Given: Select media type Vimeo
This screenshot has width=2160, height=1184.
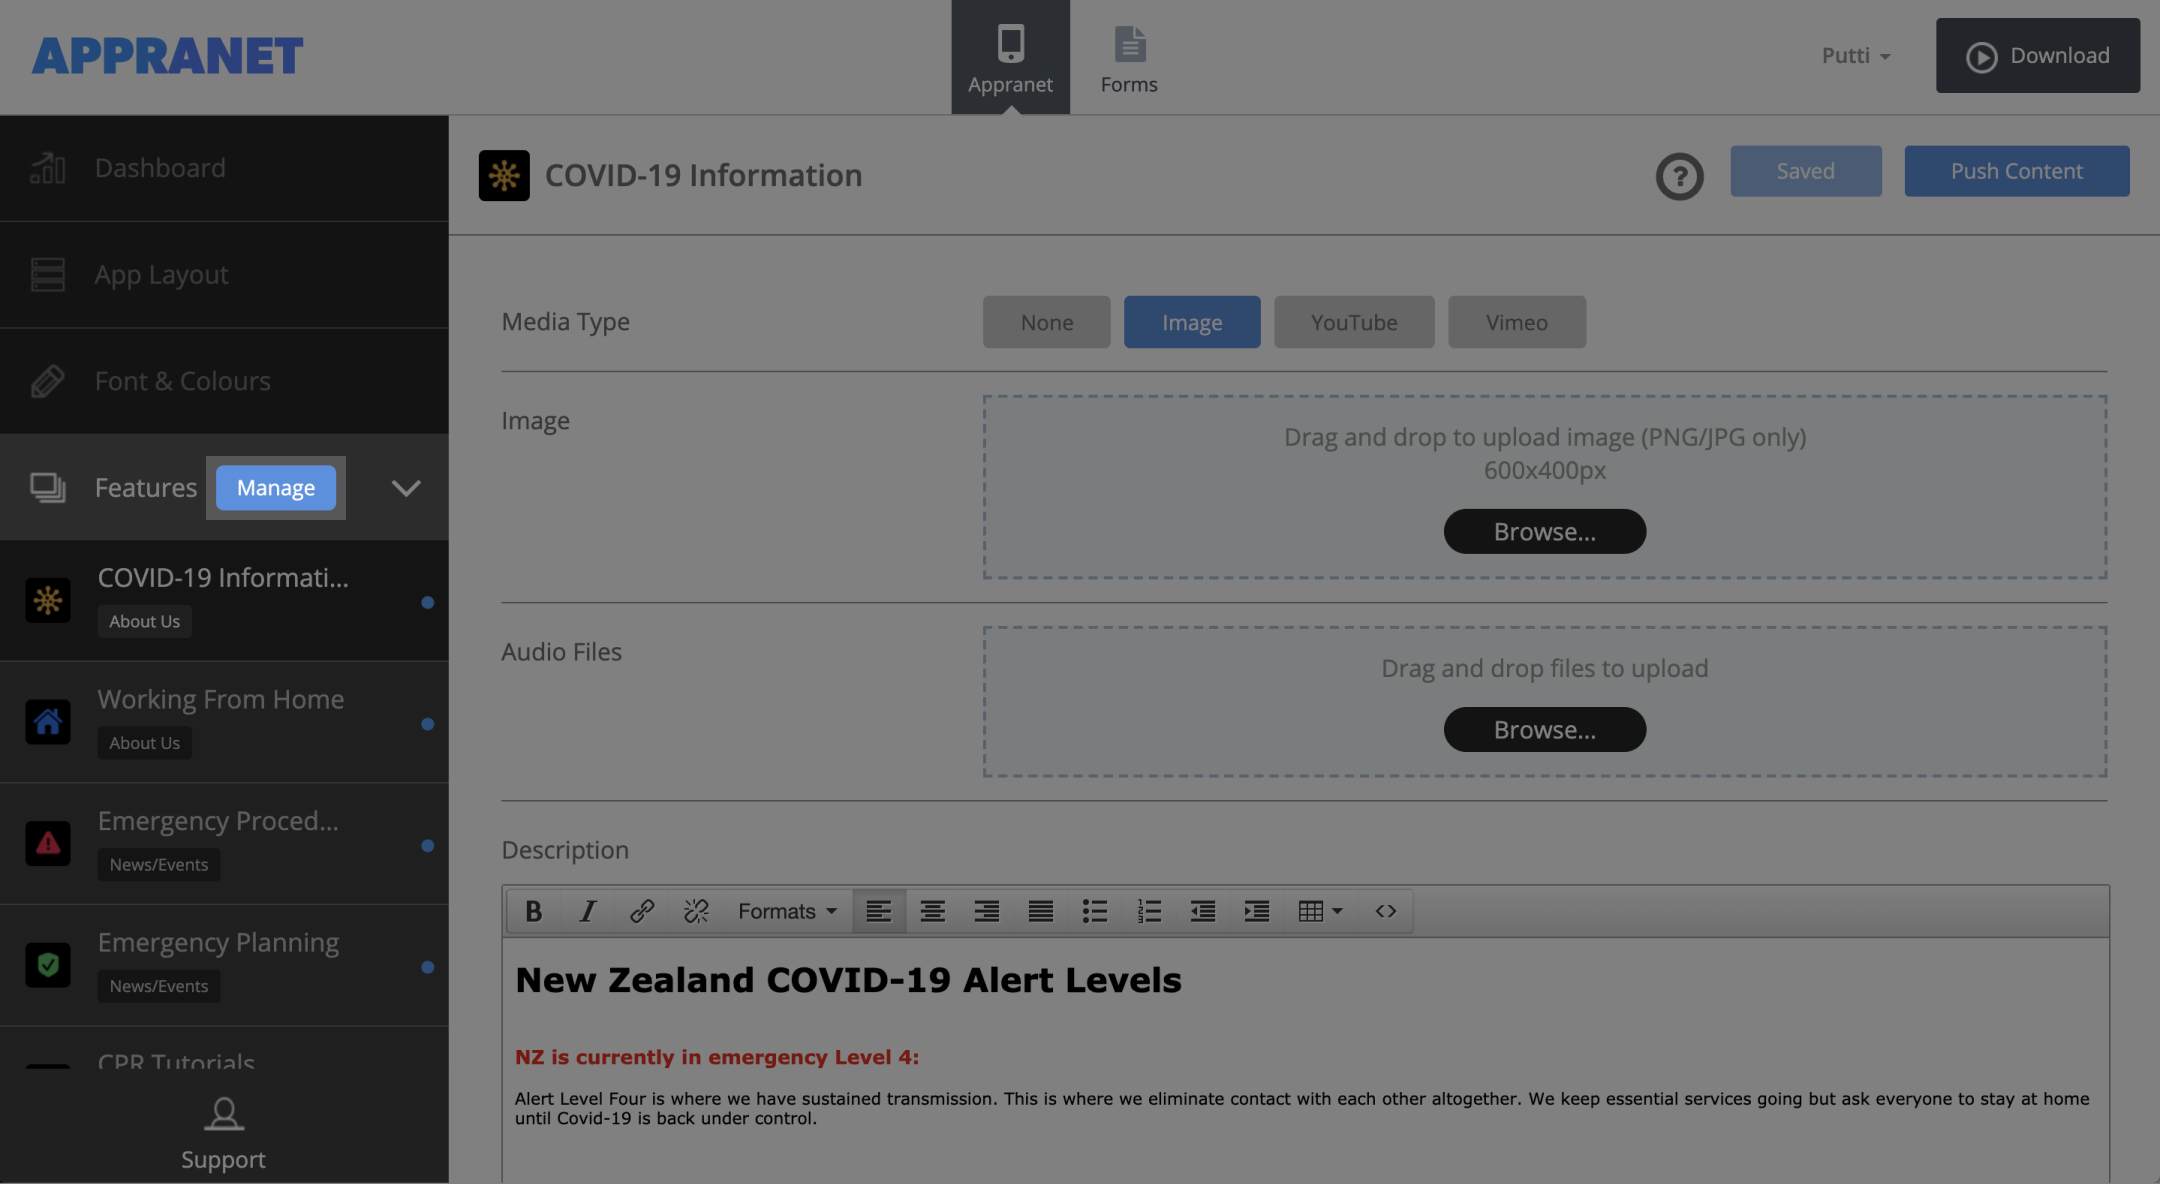Looking at the screenshot, I should (x=1517, y=322).
